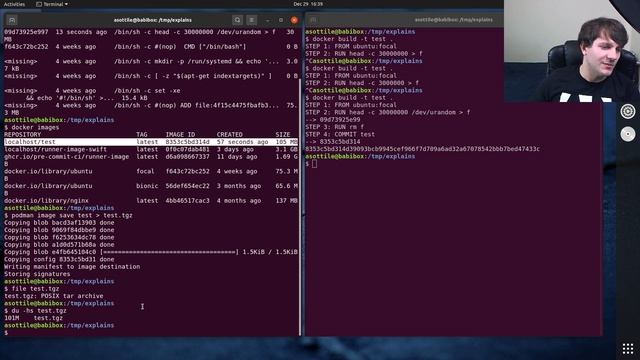This screenshot has width=640, height=360.
Task: Click 'STEP 3: RUN rm f' in right terminal
Action: (334, 127)
